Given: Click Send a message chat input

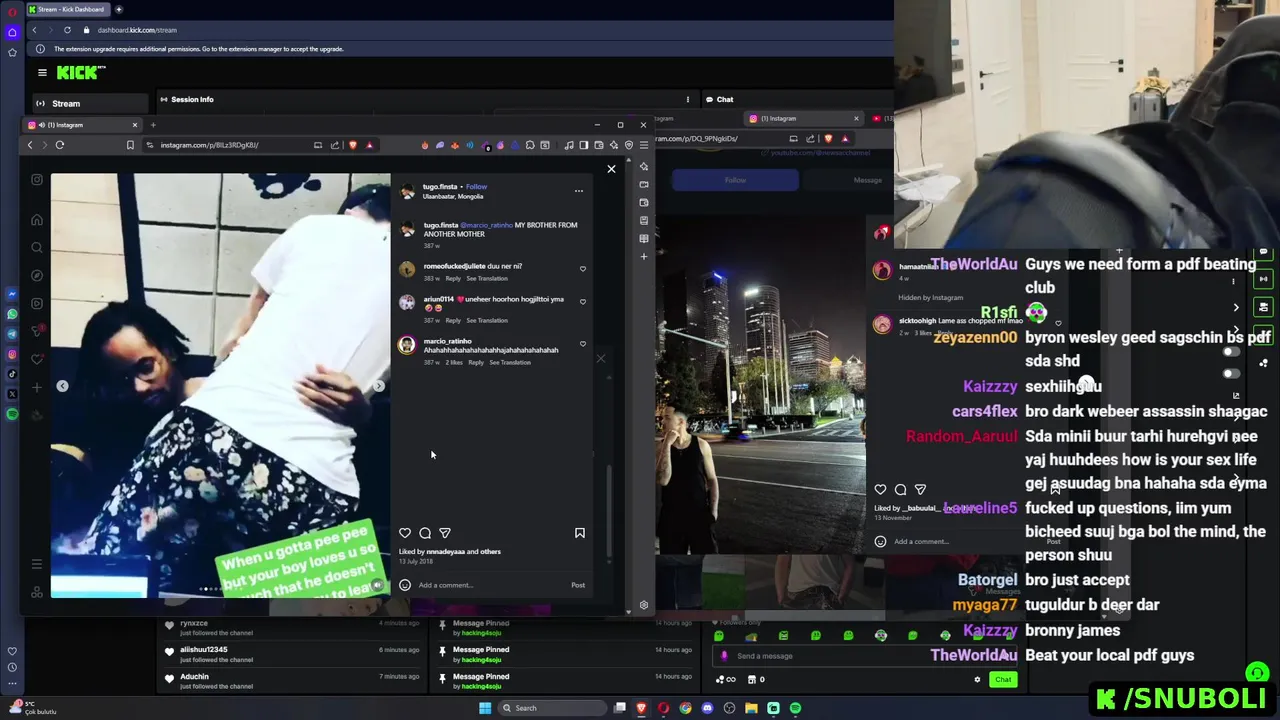Looking at the screenshot, I should [865, 656].
